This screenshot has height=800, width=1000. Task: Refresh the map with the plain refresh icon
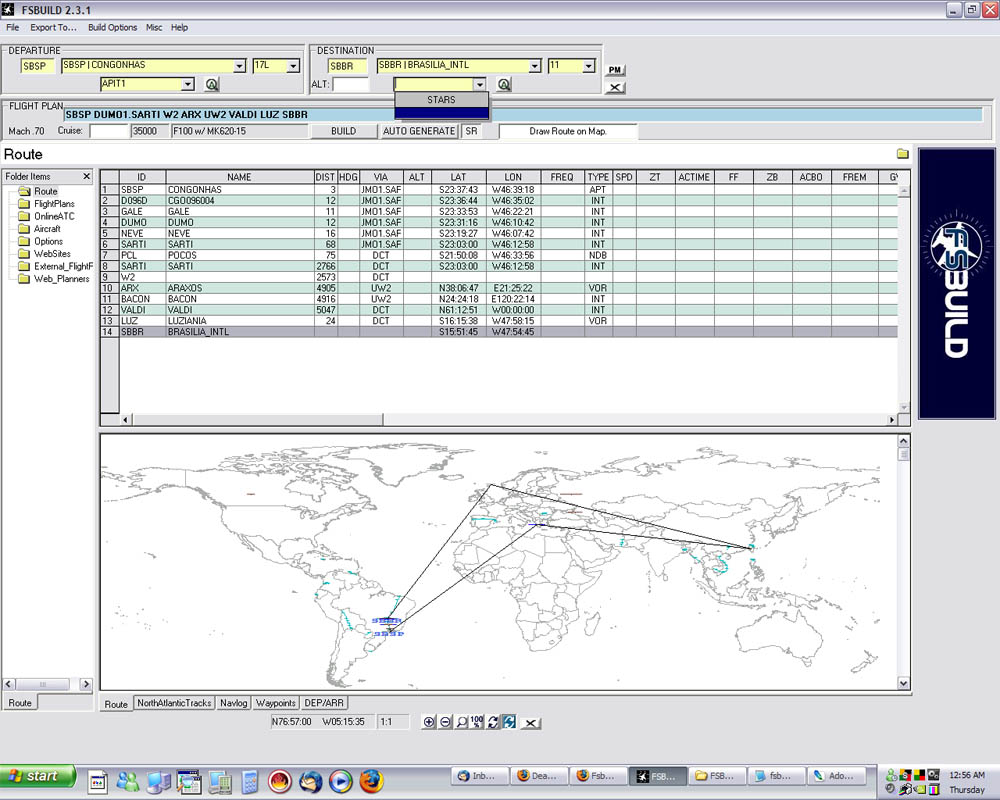tap(493, 722)
